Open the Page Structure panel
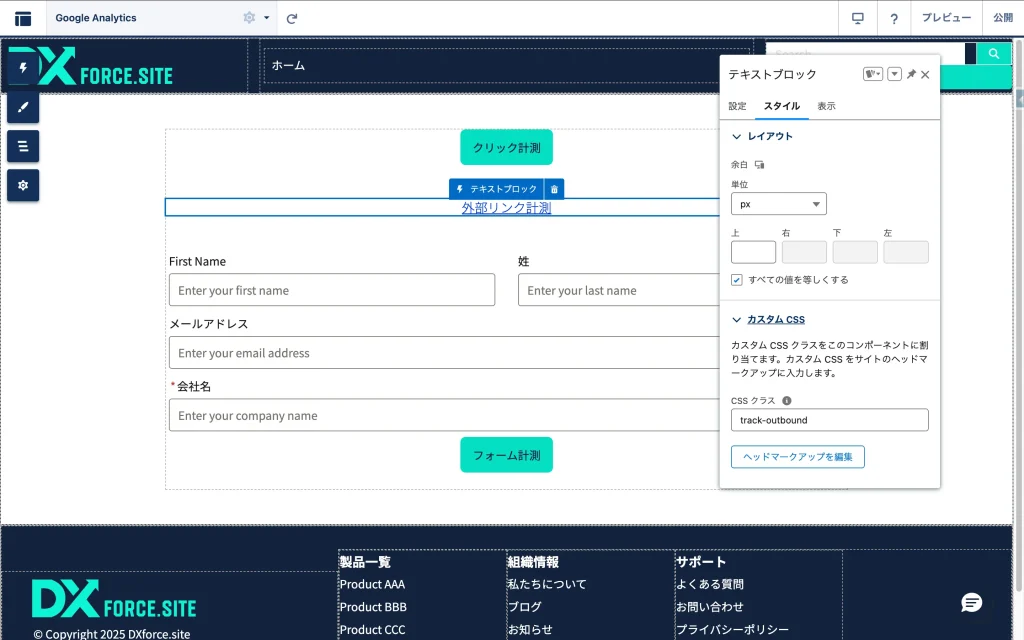This screenshot has width=1024, height=640. (23, 146)
